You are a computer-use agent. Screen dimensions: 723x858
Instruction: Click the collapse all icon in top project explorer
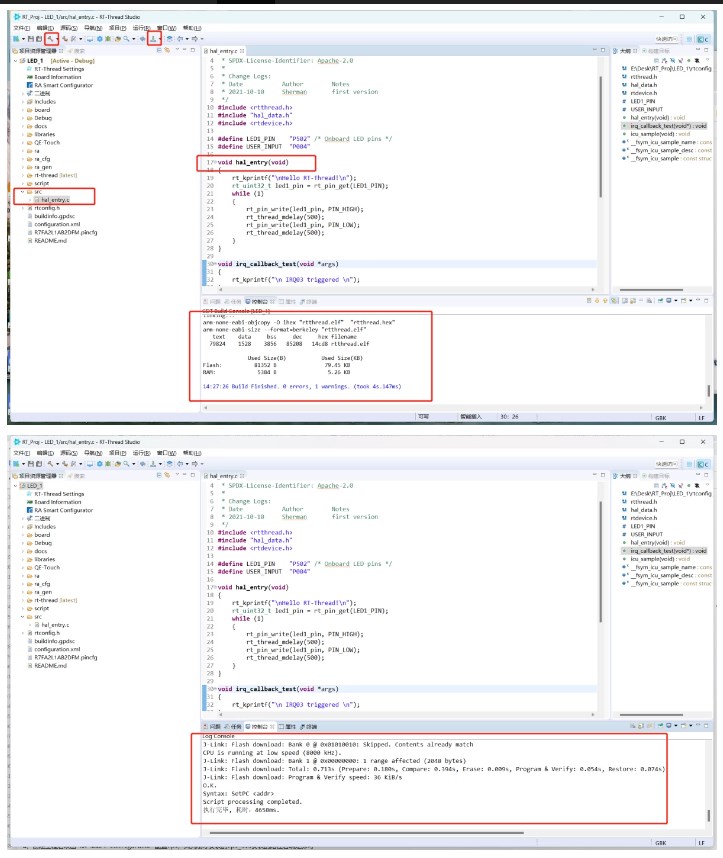pos(159,50)
